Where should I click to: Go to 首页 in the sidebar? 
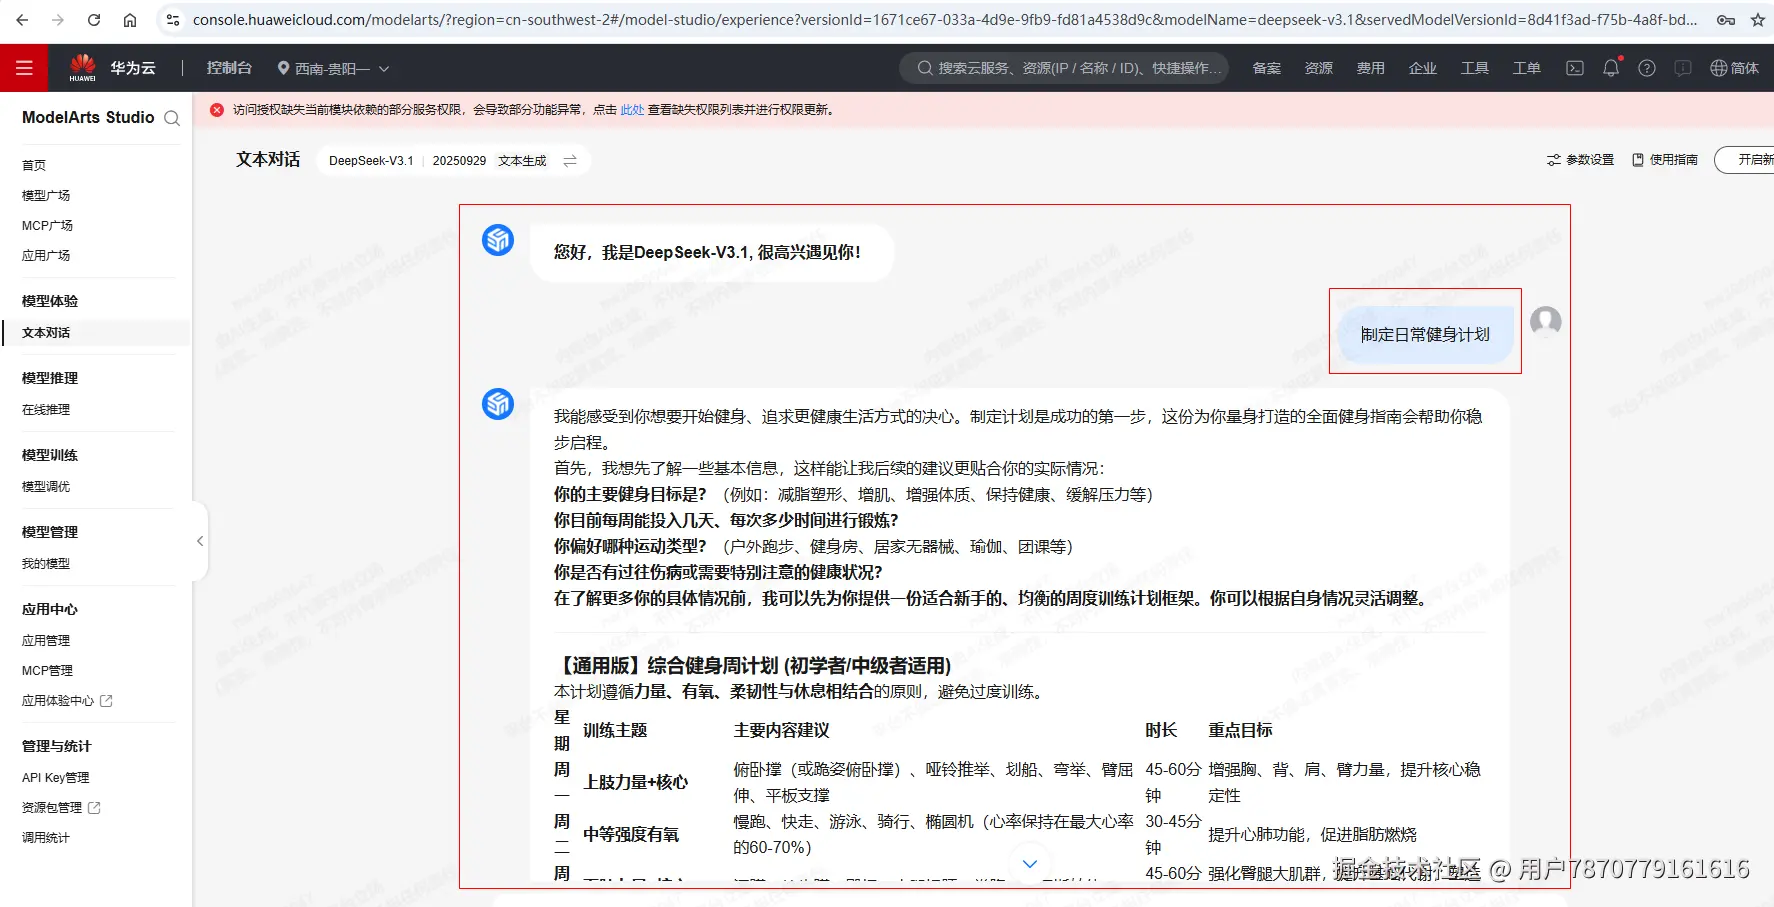coord(34,165)
